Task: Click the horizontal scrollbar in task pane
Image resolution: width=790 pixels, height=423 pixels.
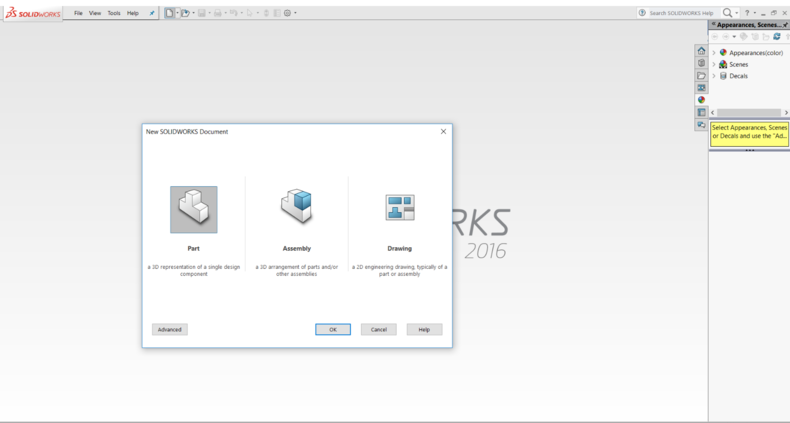Action: tap(749, 113)
